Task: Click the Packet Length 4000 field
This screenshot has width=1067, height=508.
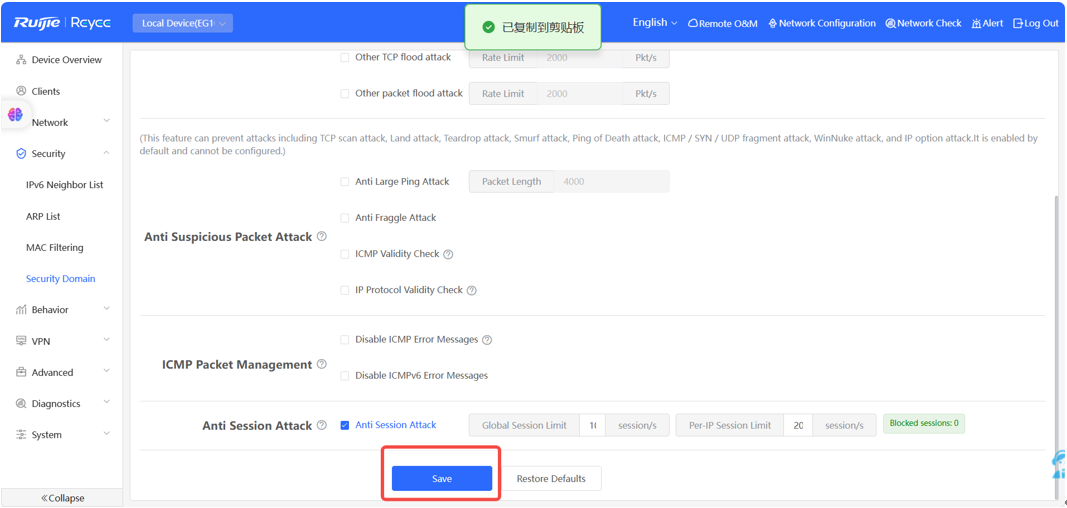Action: (612, 182)
